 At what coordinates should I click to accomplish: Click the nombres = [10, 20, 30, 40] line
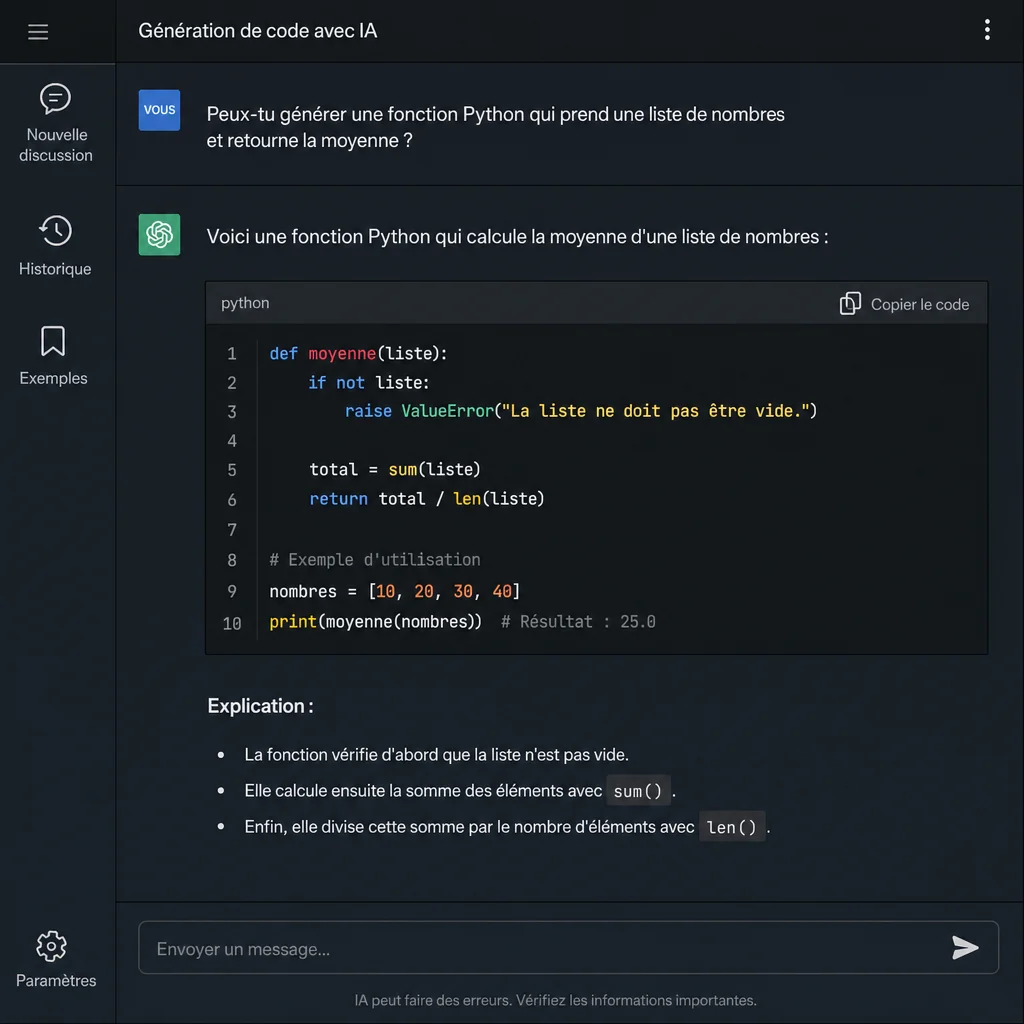[394, 591]
